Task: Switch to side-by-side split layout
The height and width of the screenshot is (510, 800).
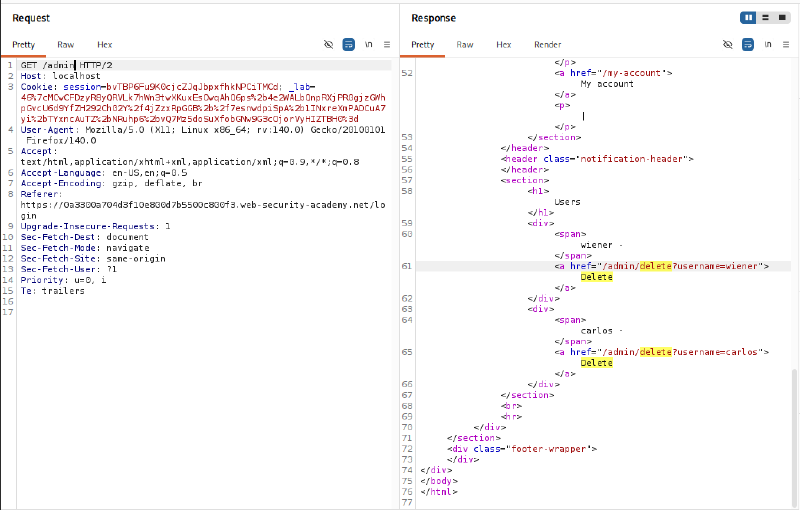Action: coord(748,17)
